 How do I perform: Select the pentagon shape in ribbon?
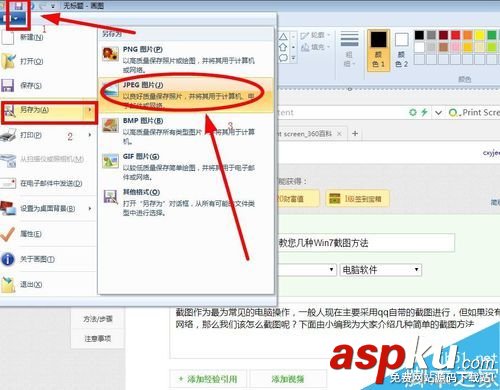(x=283, y=47)
